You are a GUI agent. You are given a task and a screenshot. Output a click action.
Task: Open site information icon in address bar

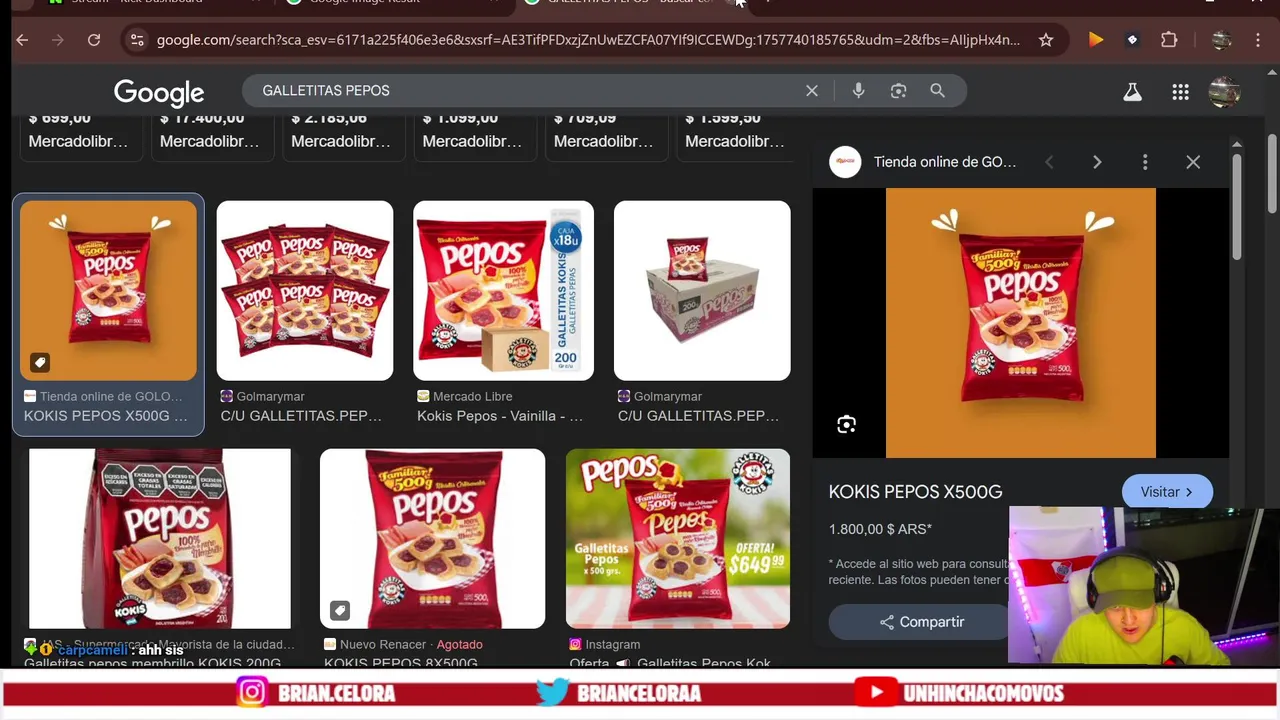click(137, 40)
